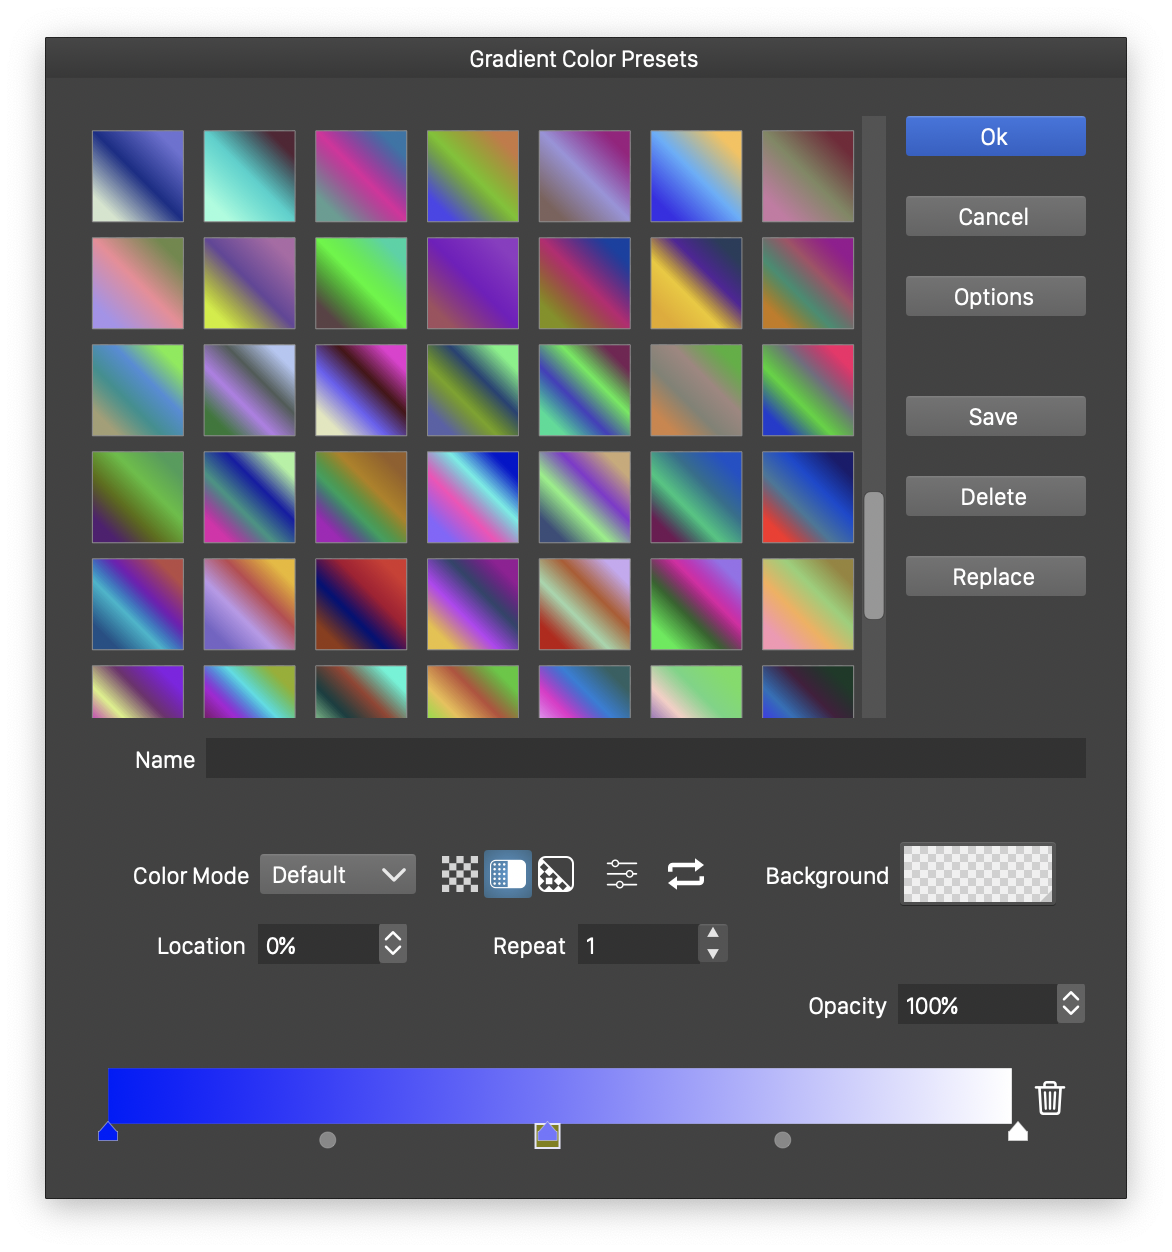
Task: Open the Color Mode dropdown
Action: (338, 875)
